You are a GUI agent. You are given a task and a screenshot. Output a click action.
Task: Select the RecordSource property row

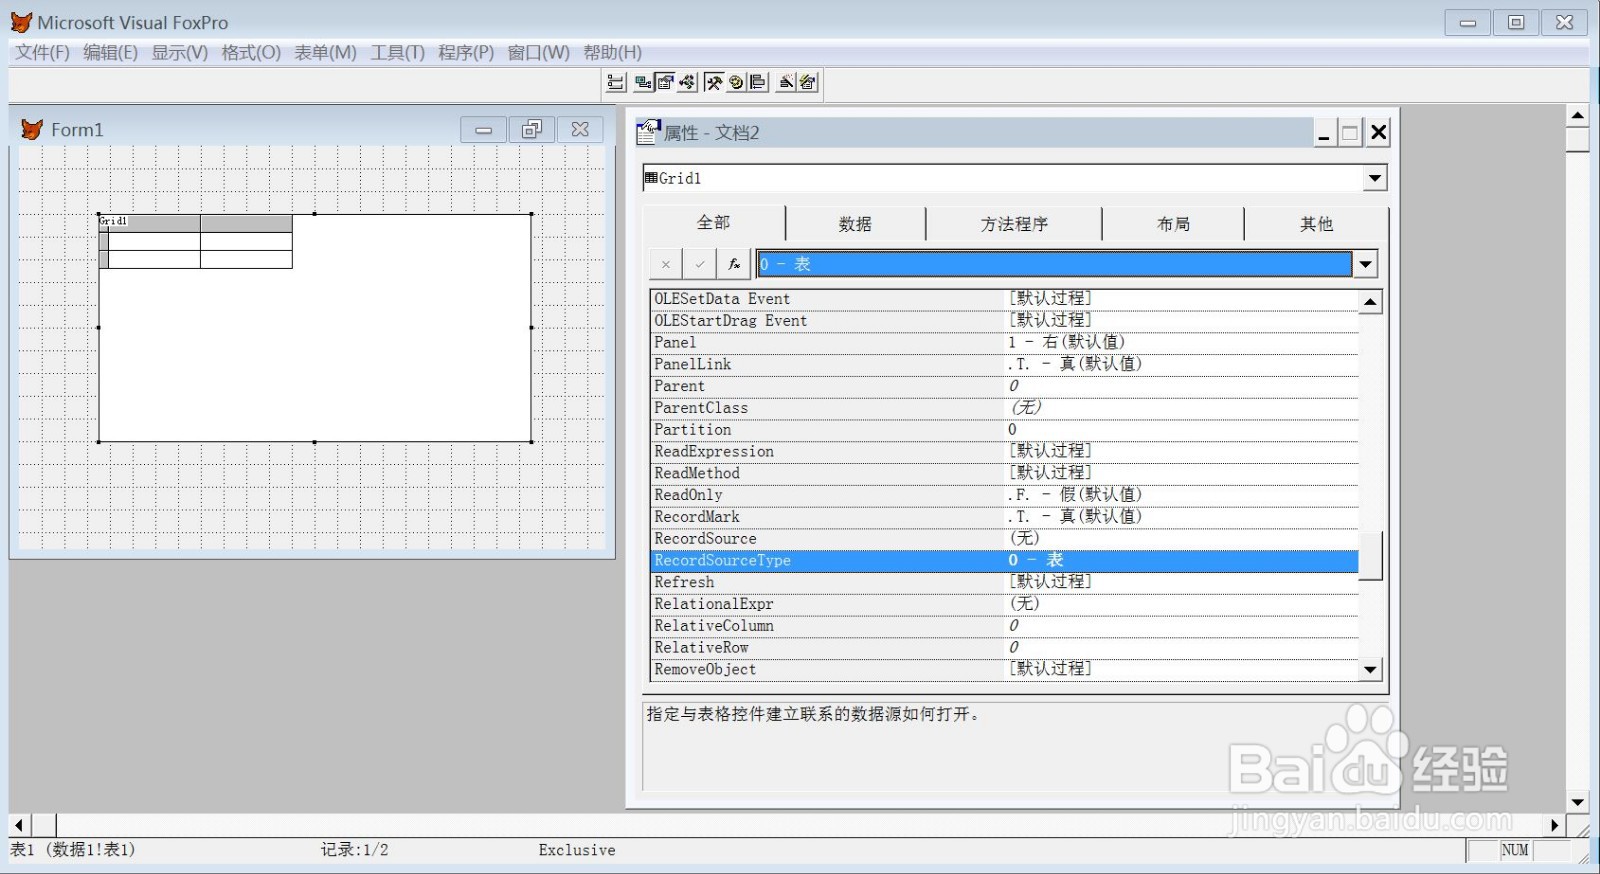coord(1004,538)
